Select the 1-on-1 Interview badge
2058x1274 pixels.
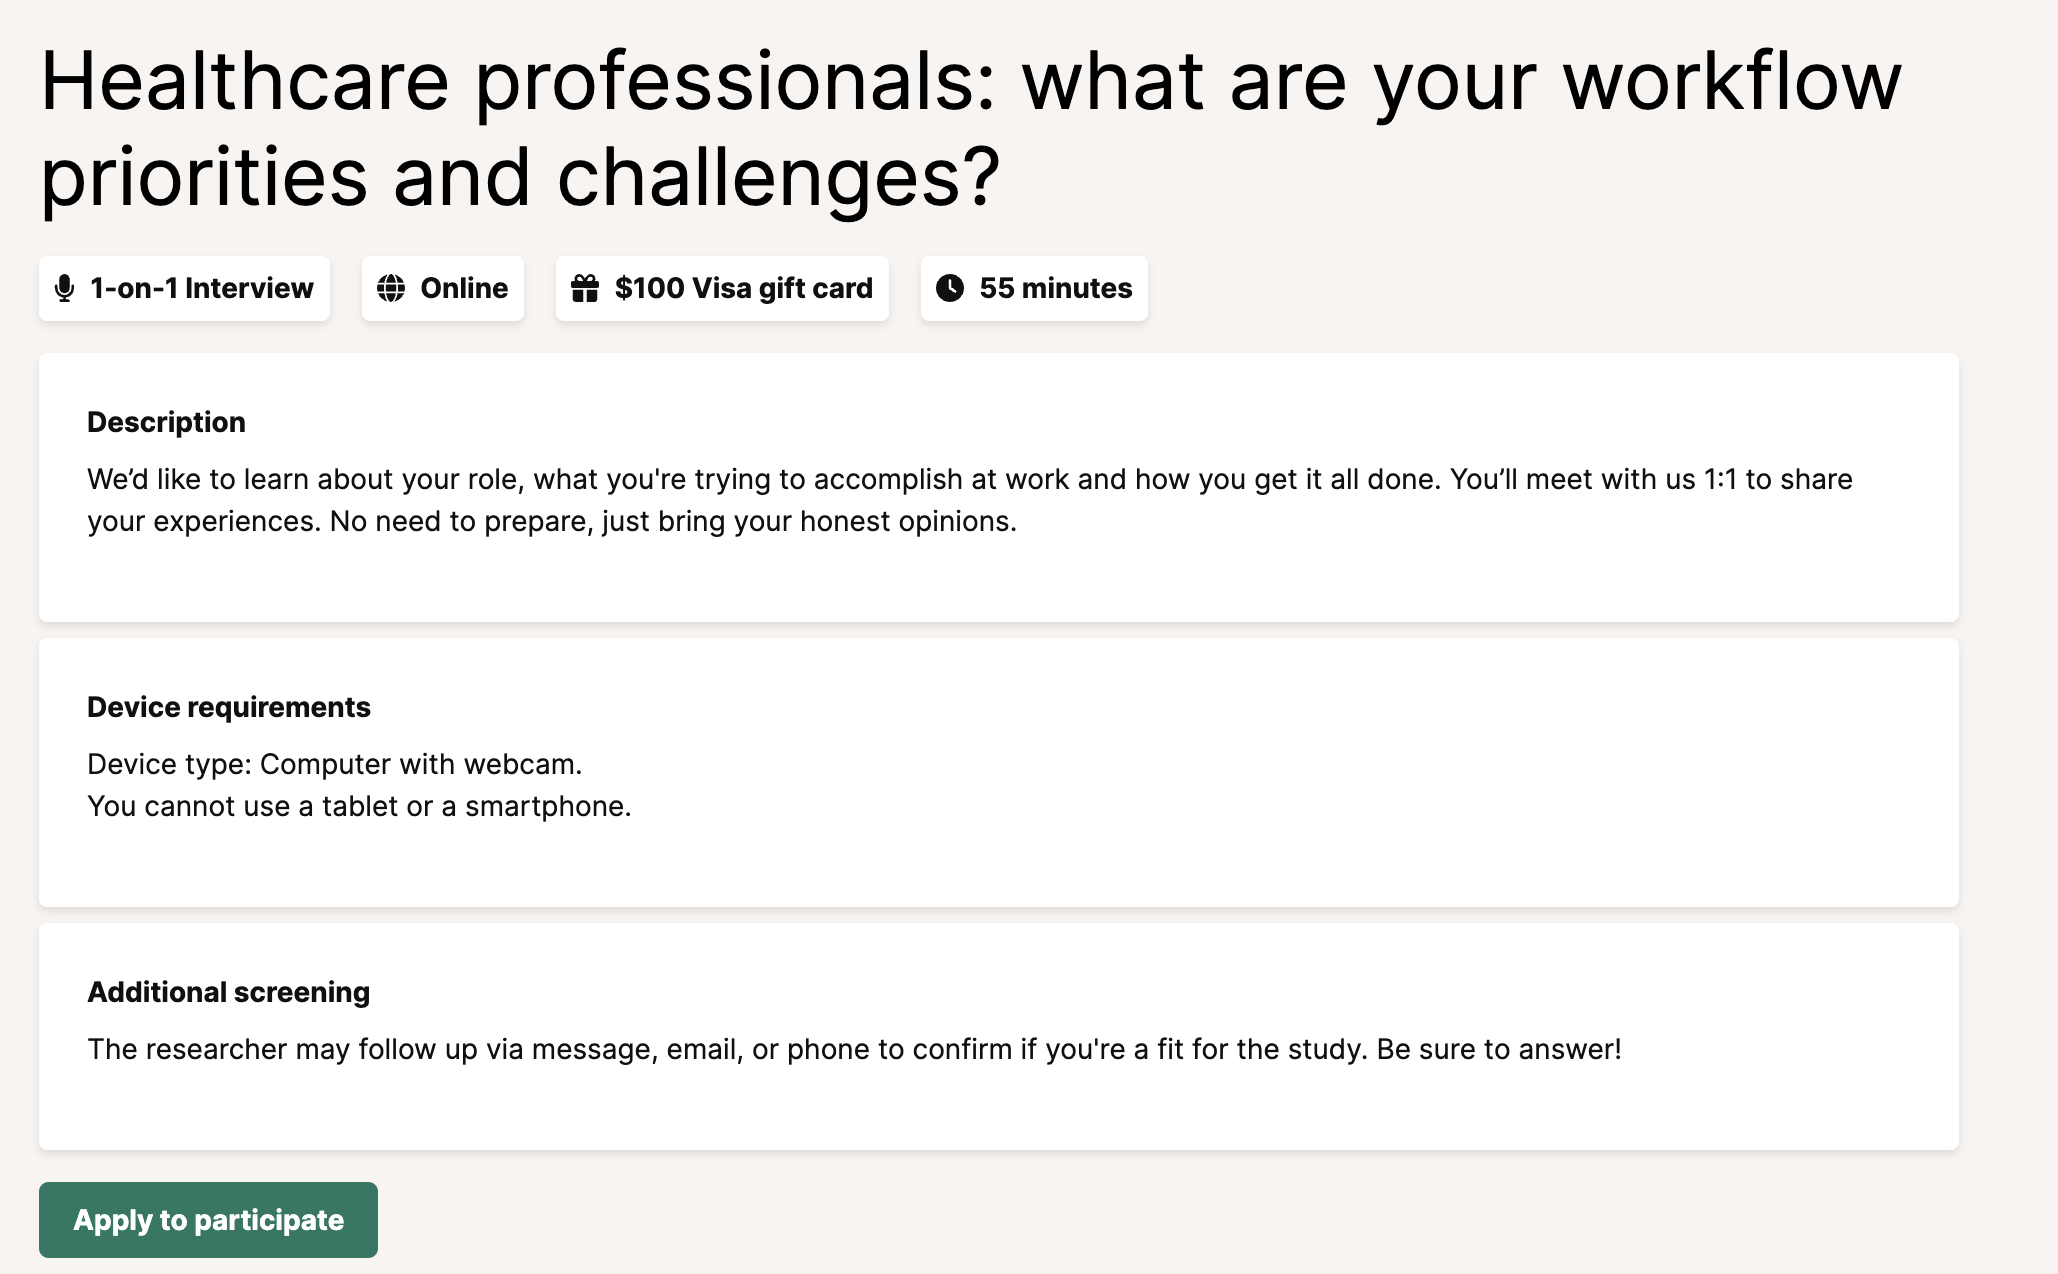point(184,289)
